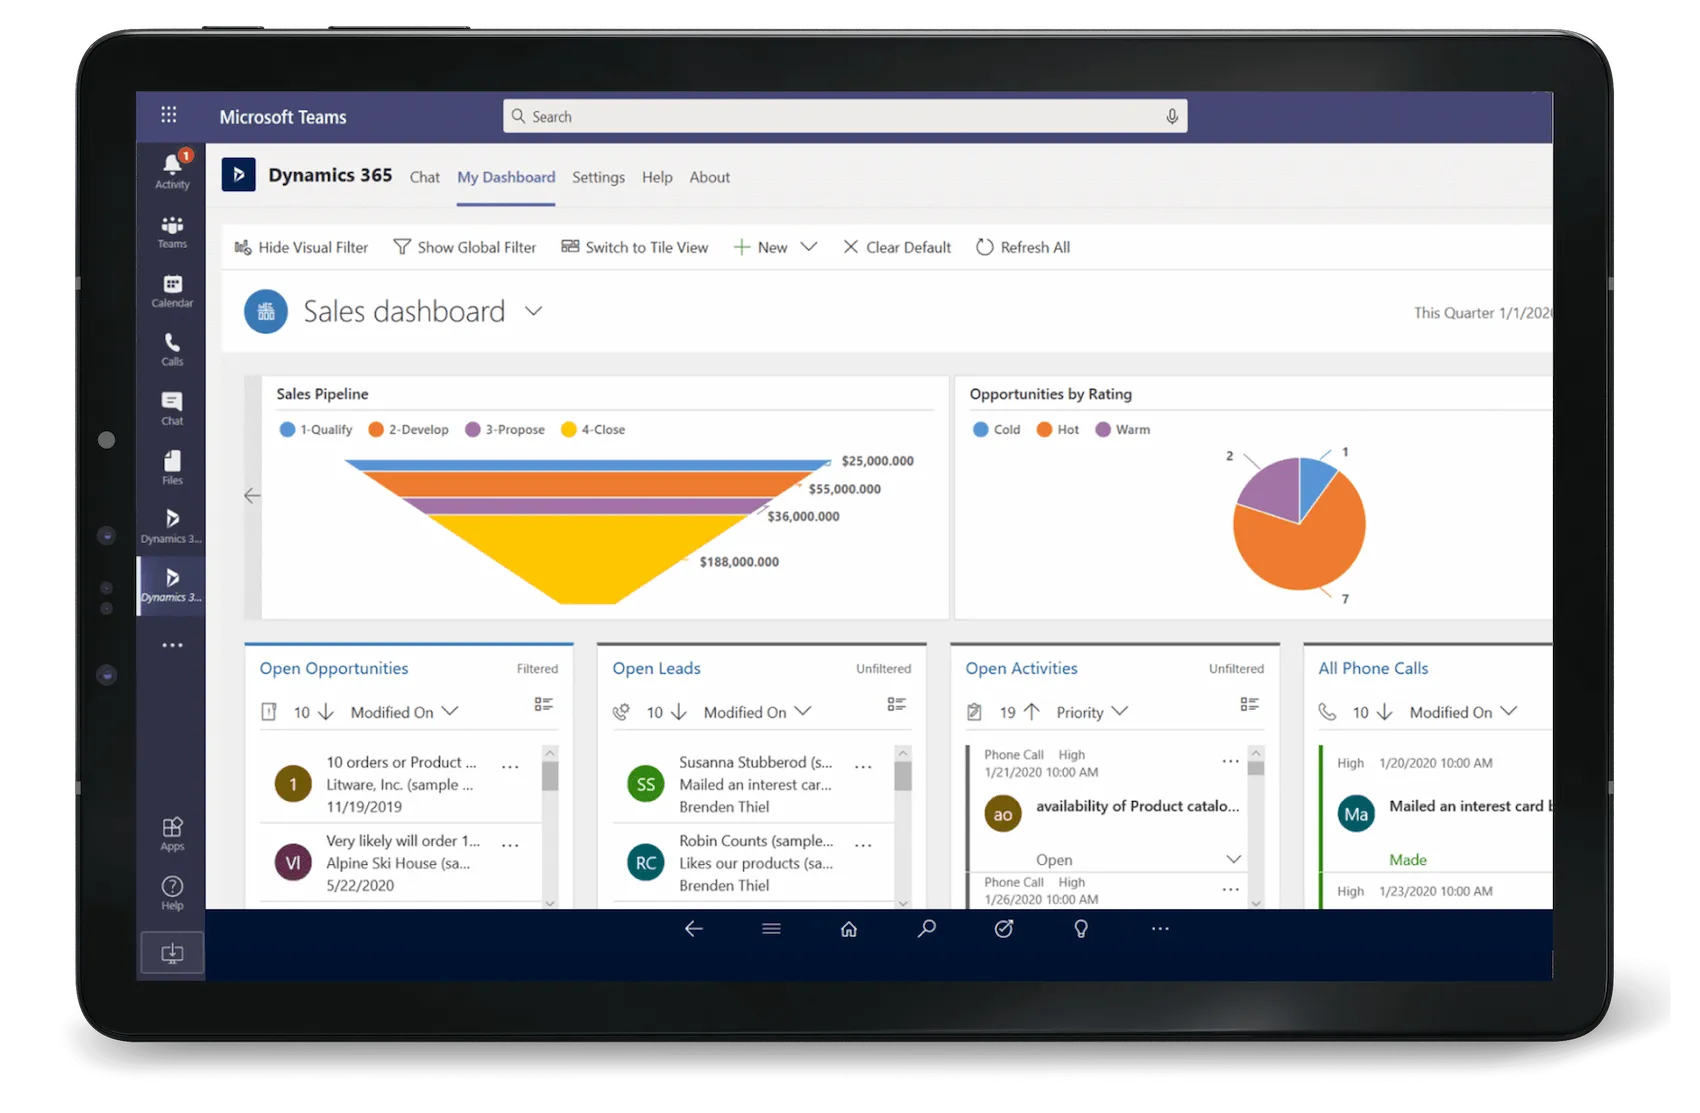Click the back arrow in bottom bar
1700x1113 pixels.
point(693,929)
